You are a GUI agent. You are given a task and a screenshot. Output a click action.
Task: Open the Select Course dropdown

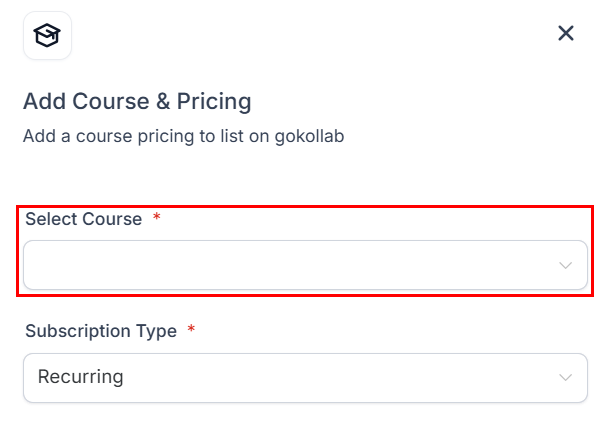pos(305,265)
